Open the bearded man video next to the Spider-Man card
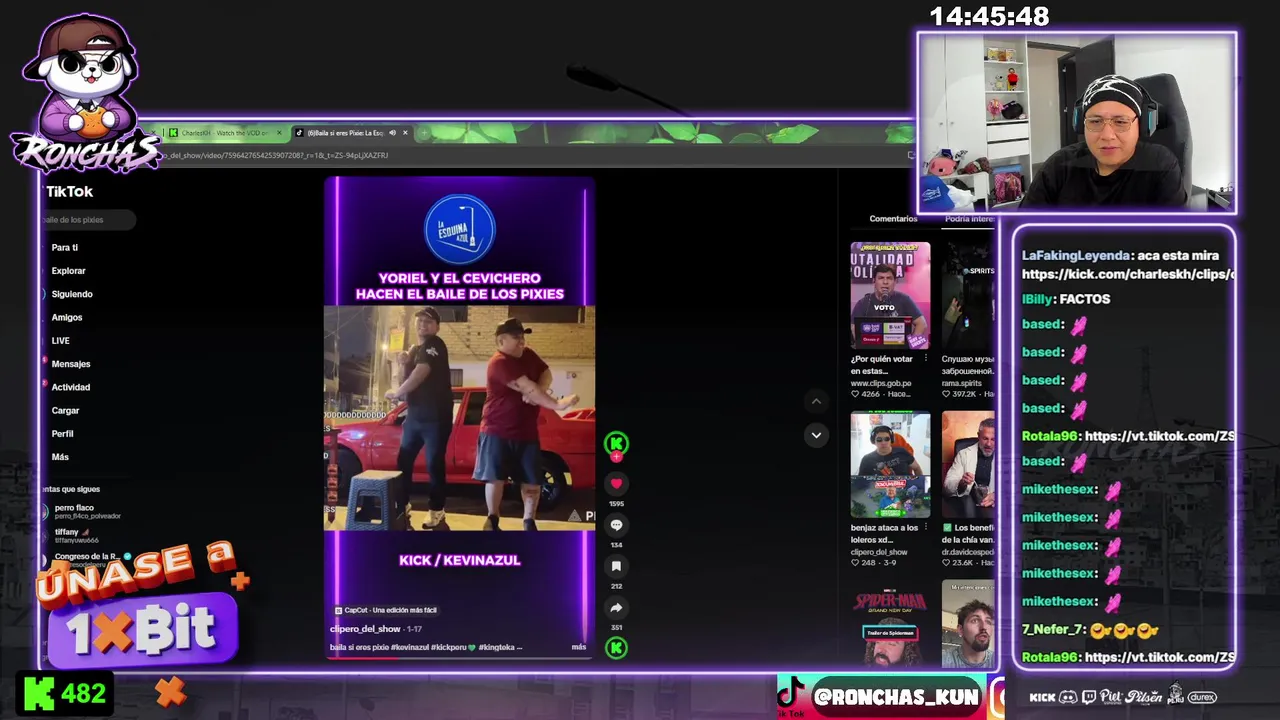 pos(968,625)
